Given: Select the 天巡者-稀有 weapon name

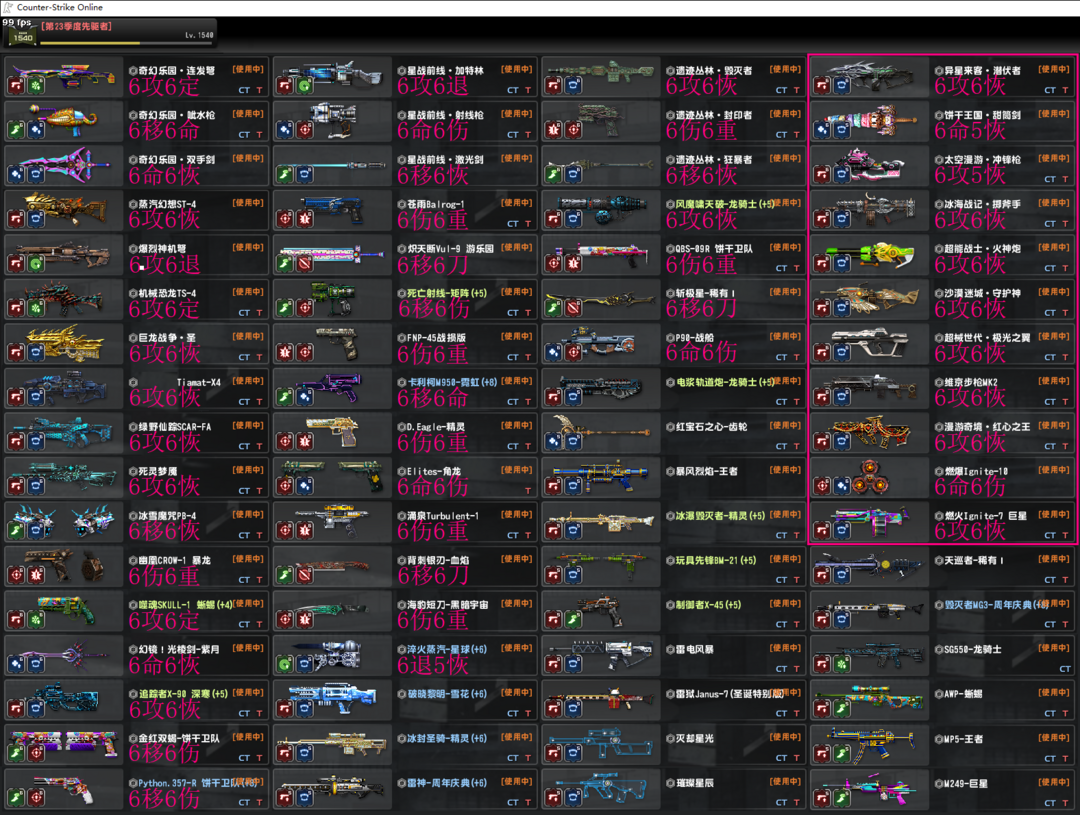Looking at the screenshot, I should click(x=974, y=561).
